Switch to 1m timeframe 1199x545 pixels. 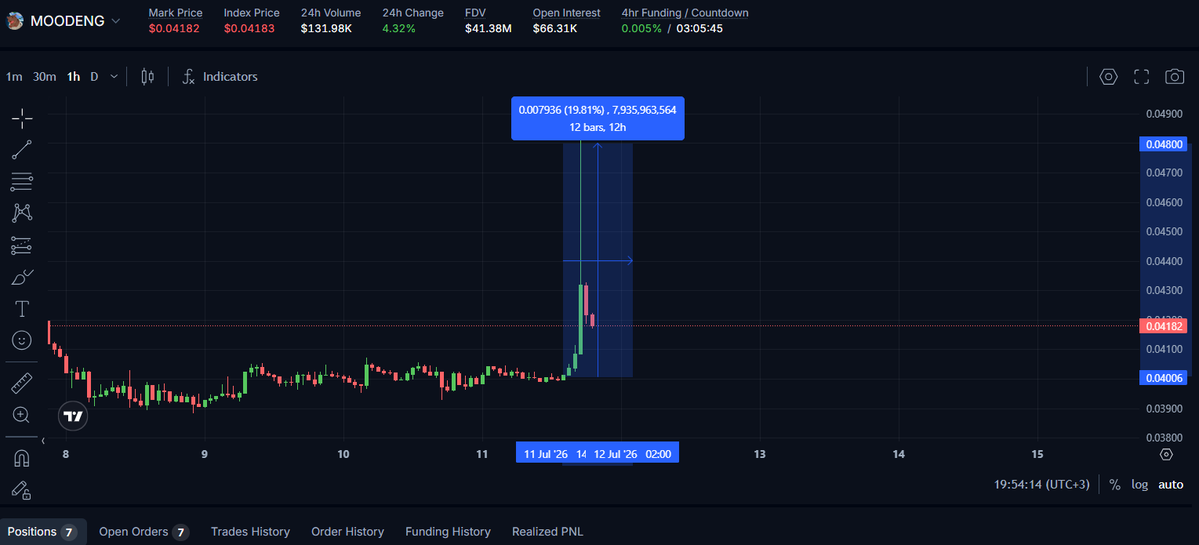(x=14, y=76)
